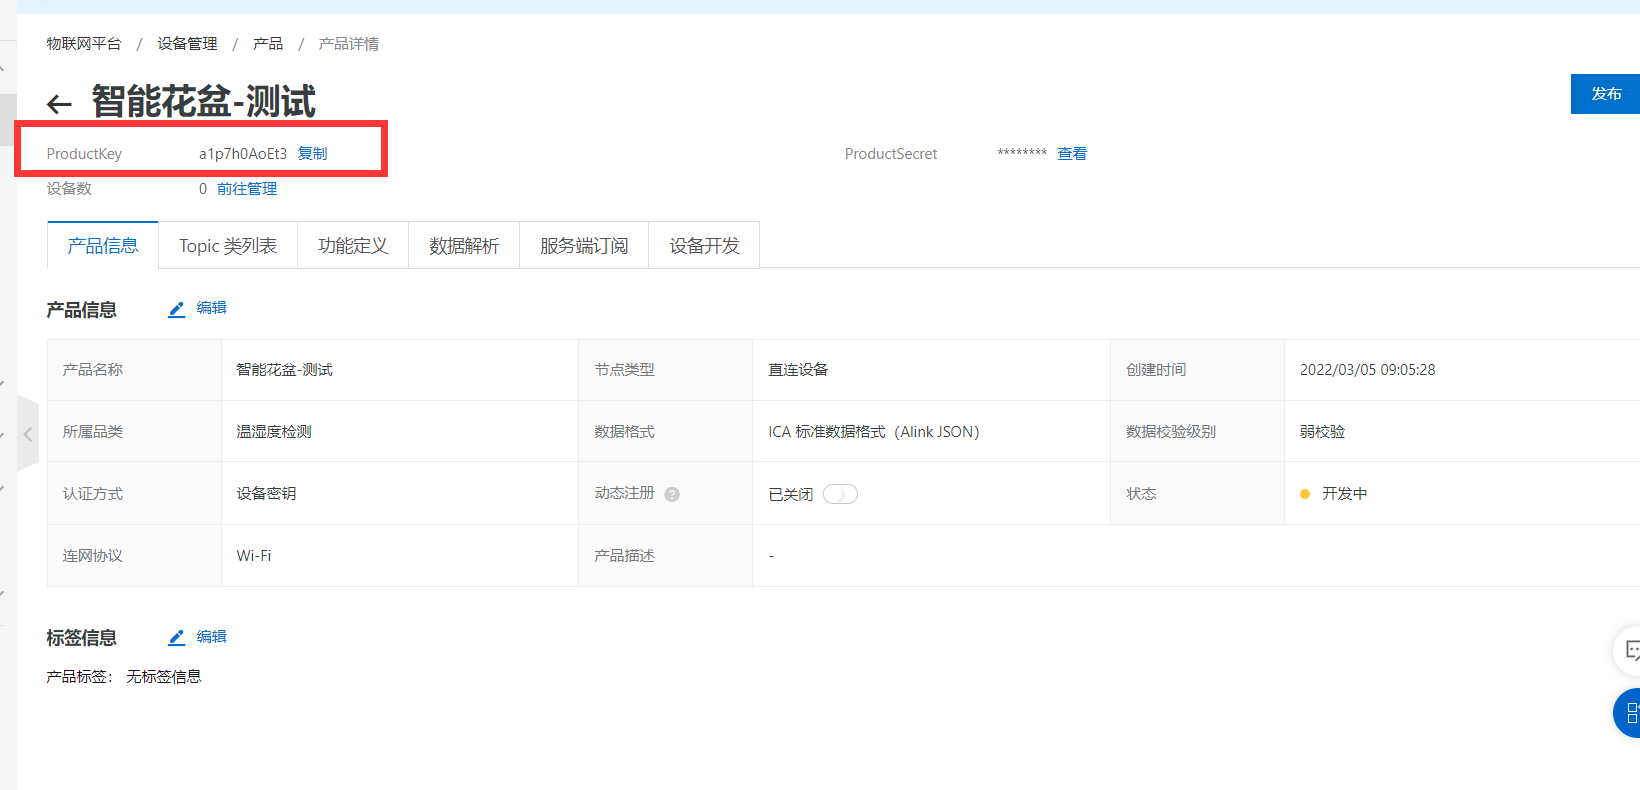The image size is (1640, 790).
Task: Click the masked ******** secret value
Action: point(1022,153)
